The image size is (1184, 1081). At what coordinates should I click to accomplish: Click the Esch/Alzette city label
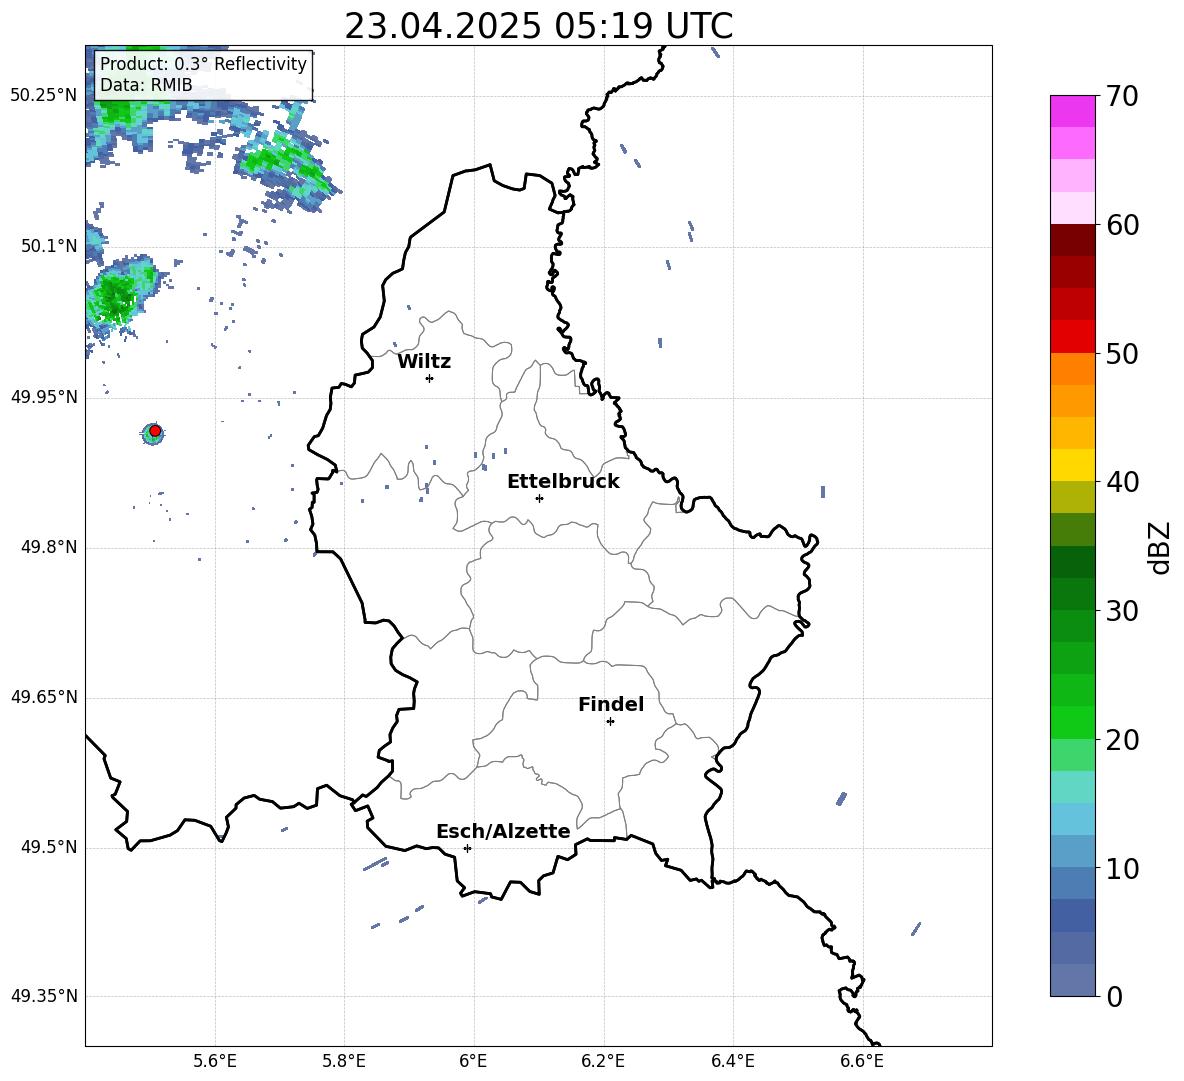click(503, 831)
